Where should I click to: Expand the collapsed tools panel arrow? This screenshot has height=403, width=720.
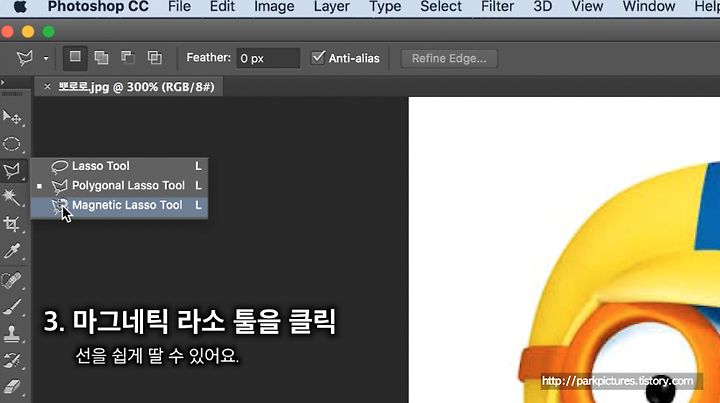click(3, 83)
